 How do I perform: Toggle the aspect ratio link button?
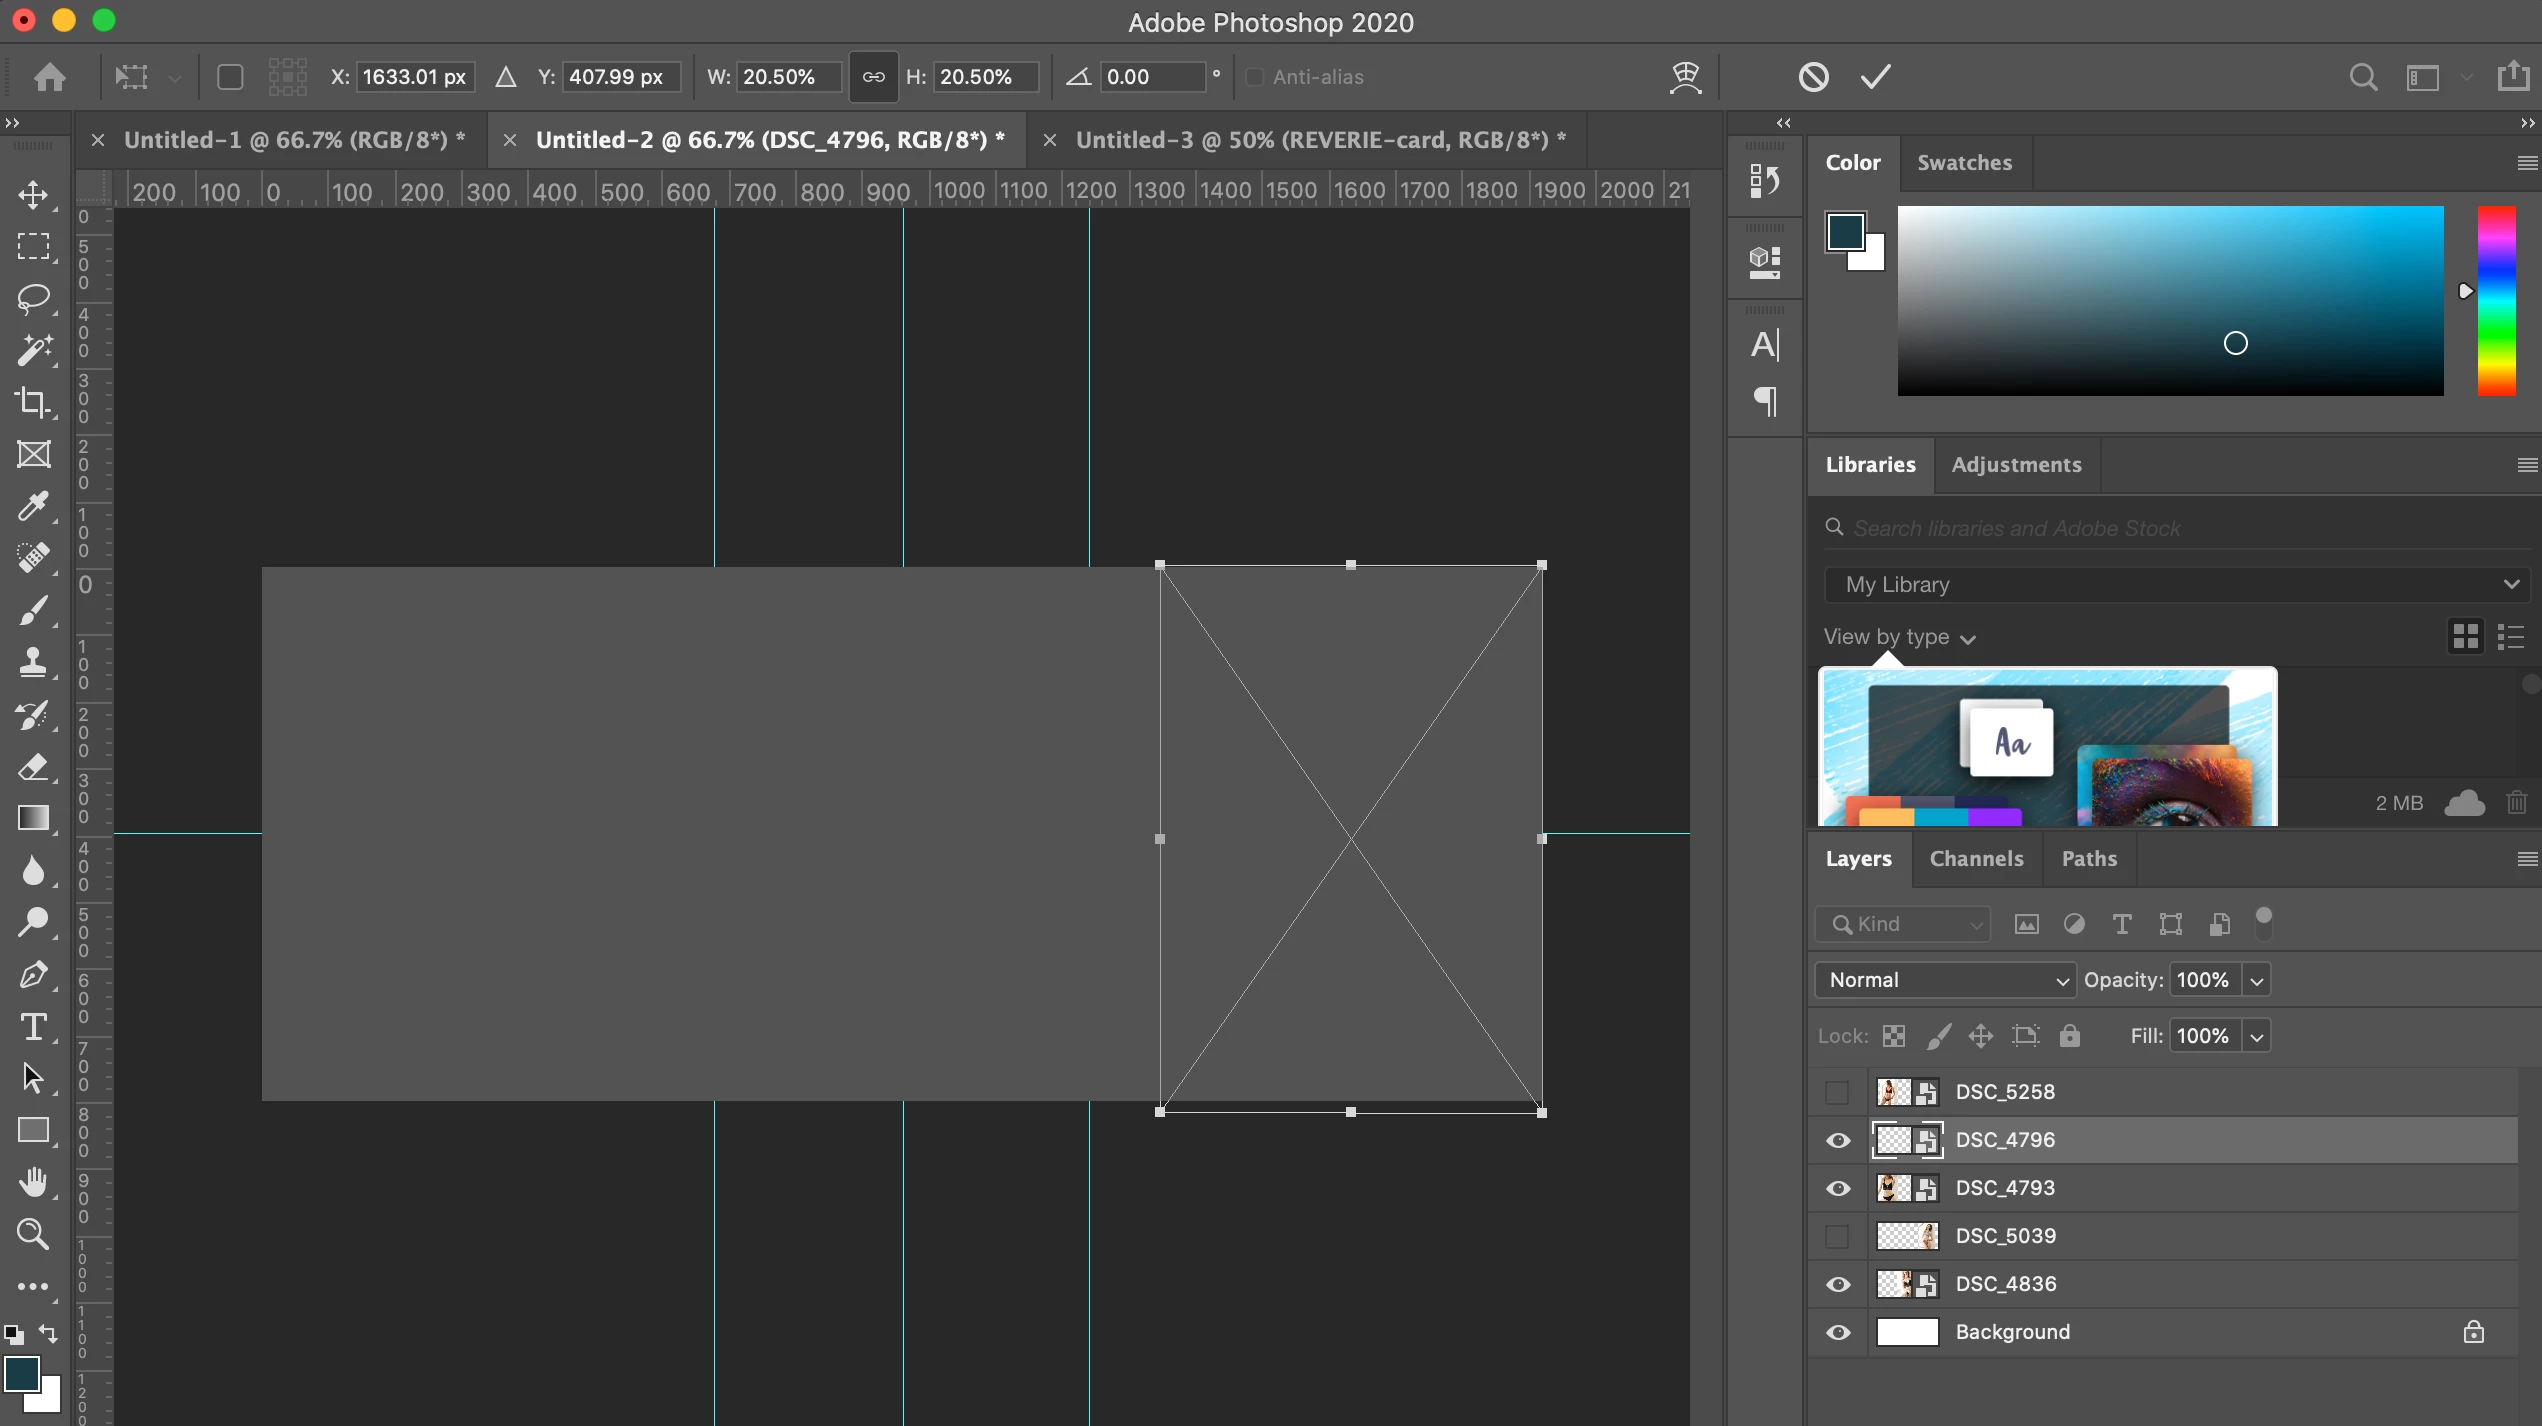click(873, 77)
